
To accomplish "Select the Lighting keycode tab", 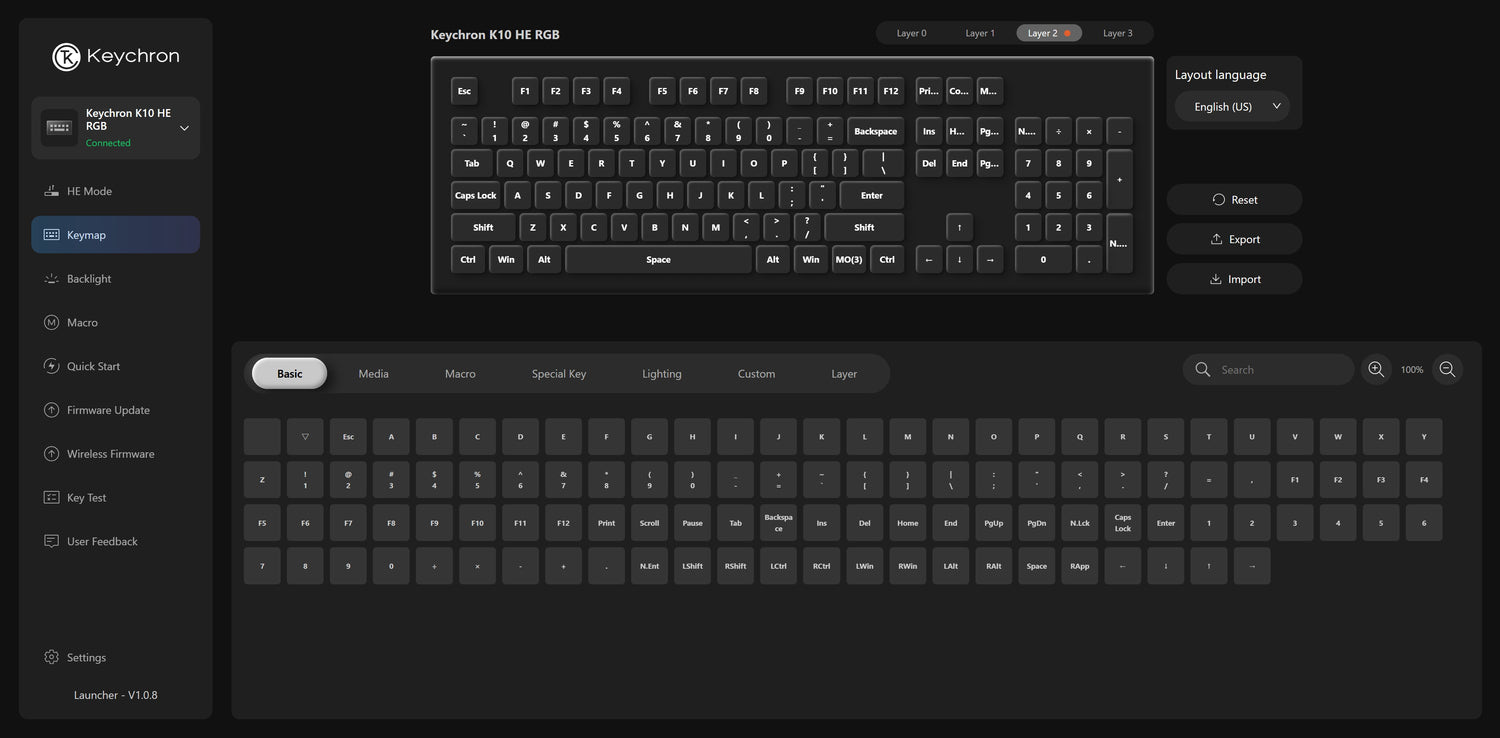I will pyautogui.click(x=661, y=374).
